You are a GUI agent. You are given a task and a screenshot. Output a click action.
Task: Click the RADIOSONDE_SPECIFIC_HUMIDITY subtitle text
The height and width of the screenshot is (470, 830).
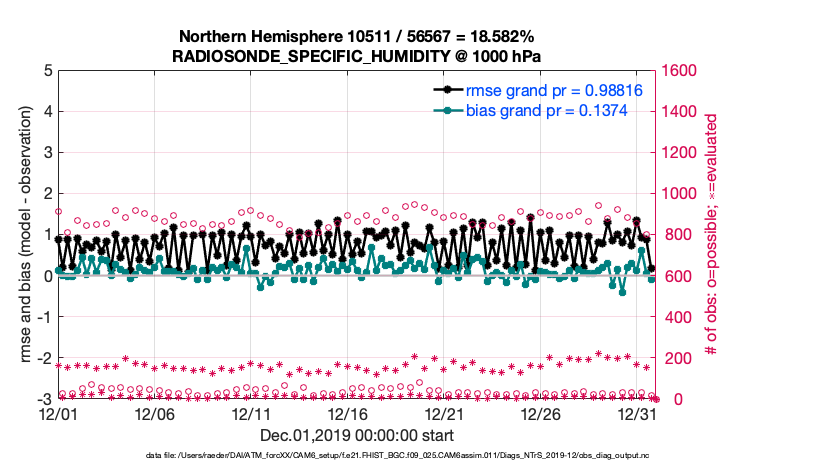[x=356, y=55]
